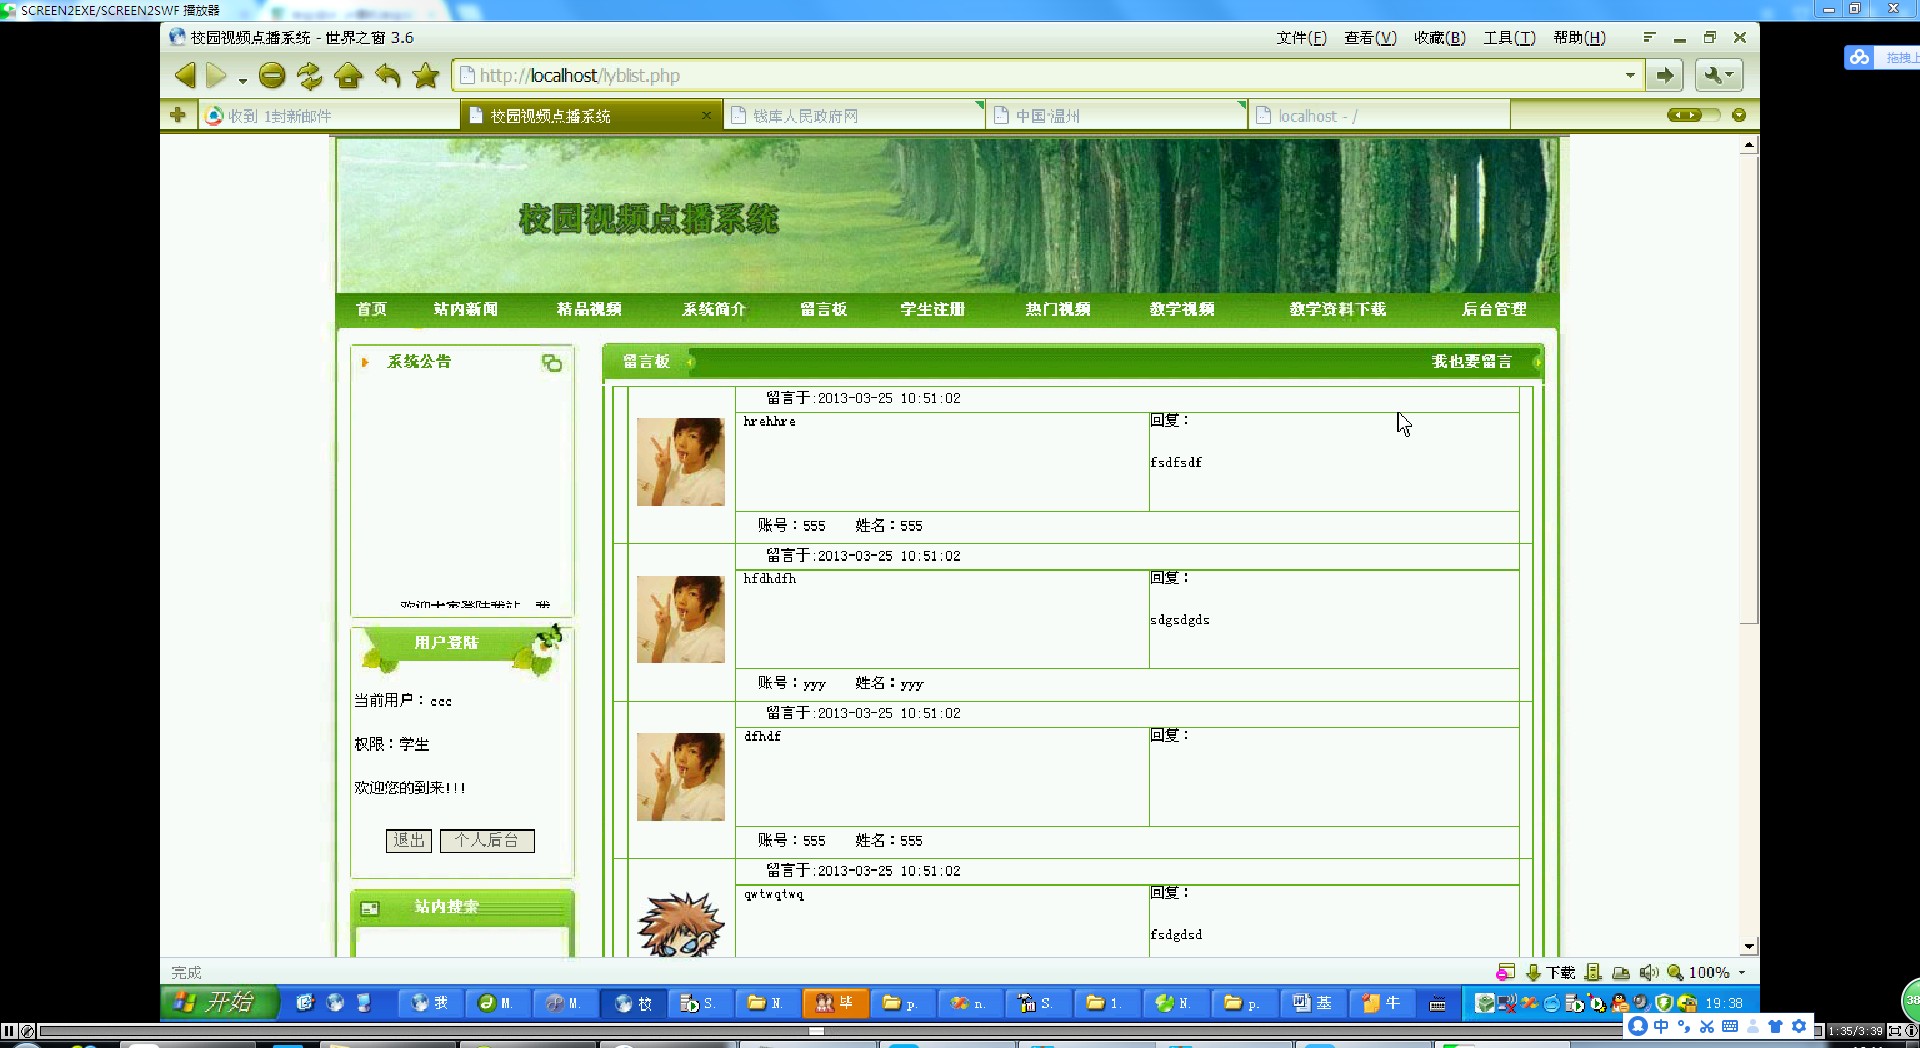1920x1048 pixels.
Task: Open the navigation history dropdown arrow
Action: [x=242, y=80]
